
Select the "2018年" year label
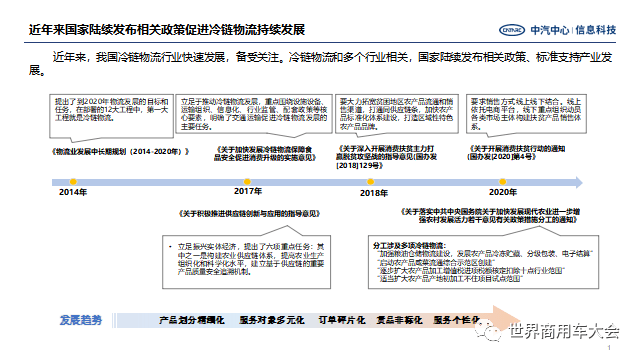pos(373,193)
